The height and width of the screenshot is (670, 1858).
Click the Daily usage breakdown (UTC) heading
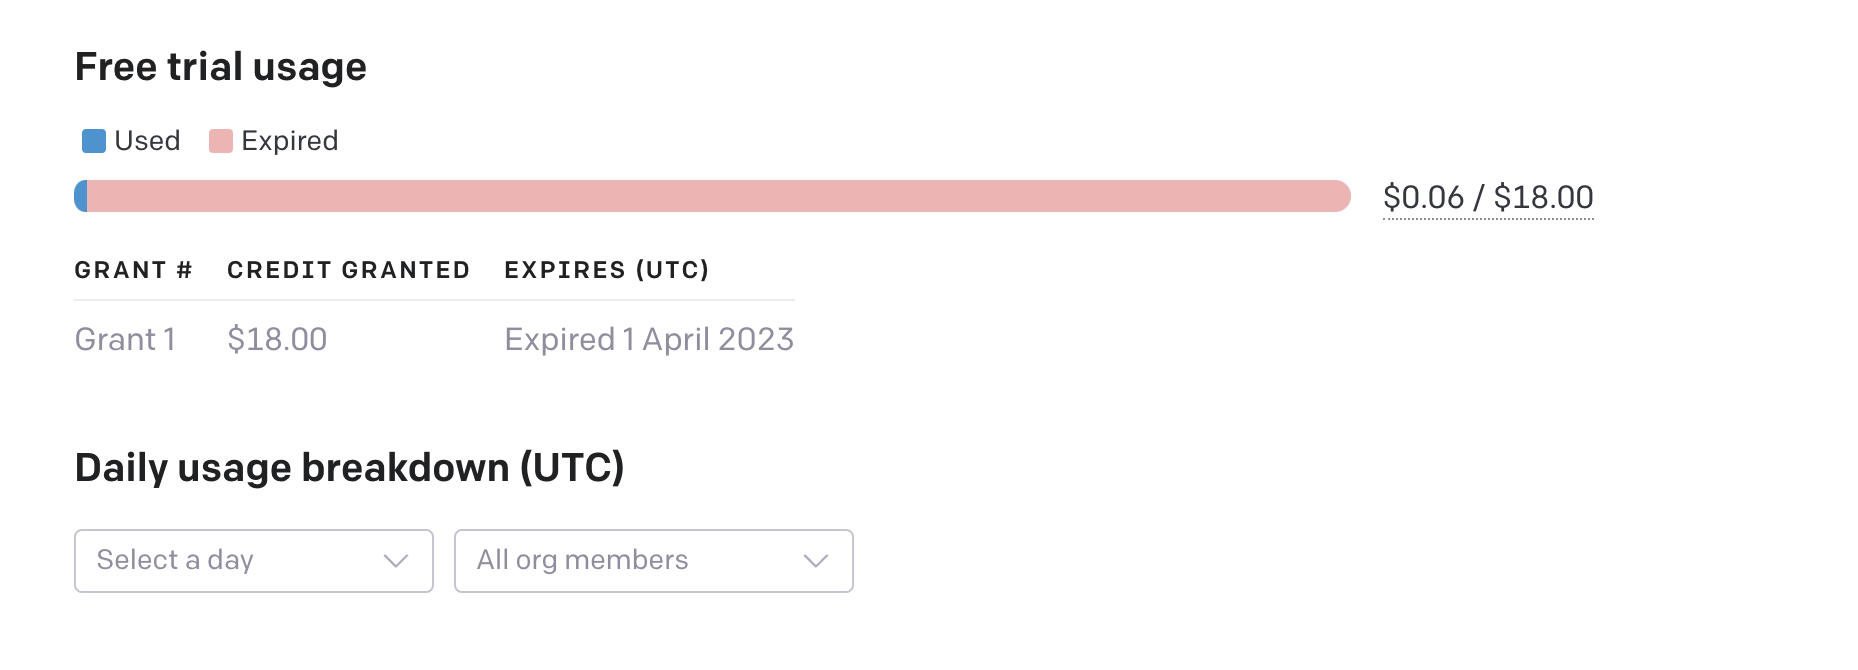tap(349, 468)
